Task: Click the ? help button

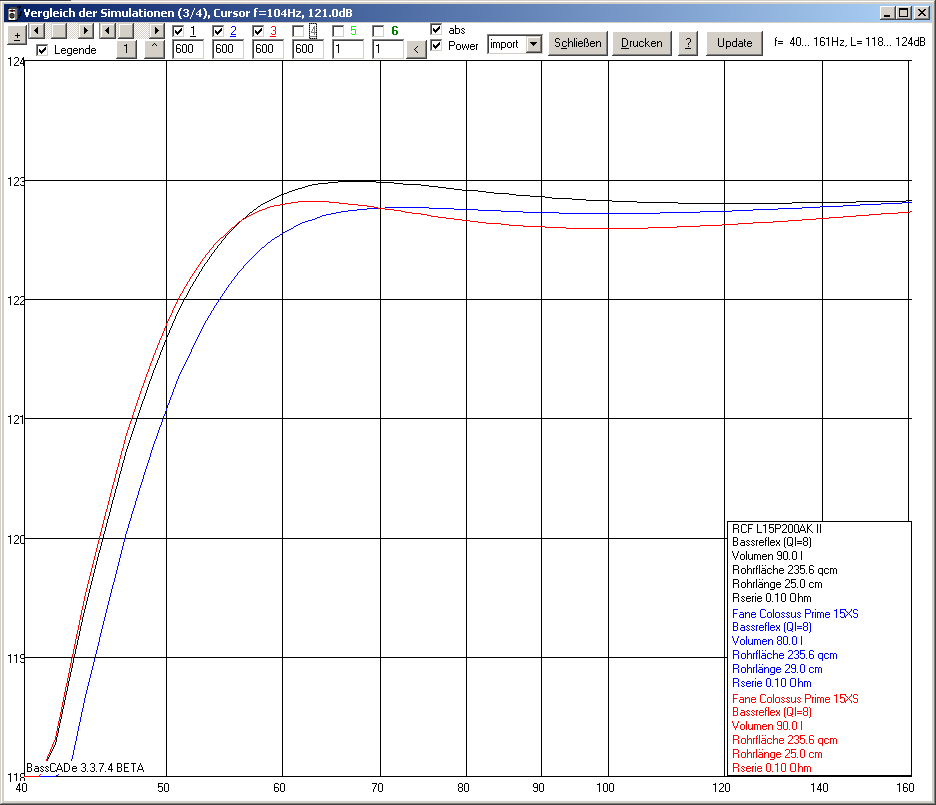Action: [x=688, y=43]
